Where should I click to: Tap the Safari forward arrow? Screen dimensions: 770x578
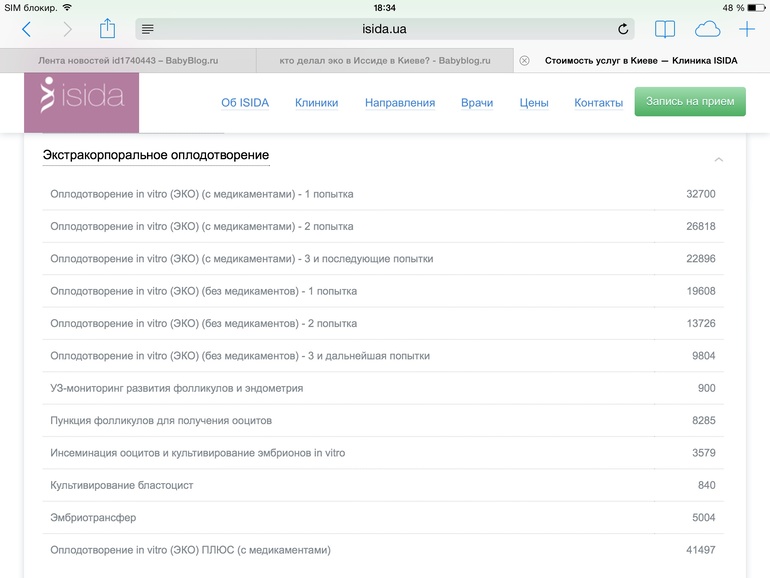pyautogui.click(x=67, y=29)
